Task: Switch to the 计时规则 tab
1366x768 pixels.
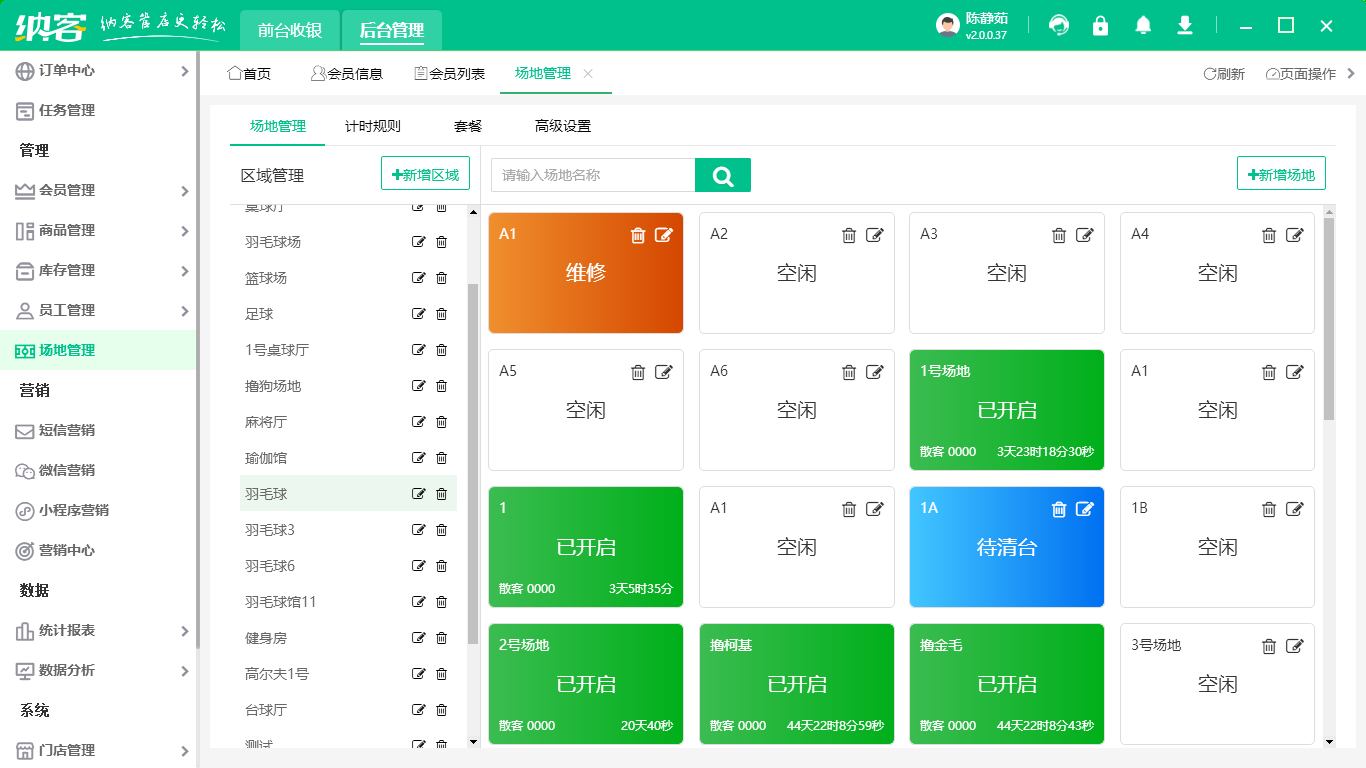Action: point(373,126)
